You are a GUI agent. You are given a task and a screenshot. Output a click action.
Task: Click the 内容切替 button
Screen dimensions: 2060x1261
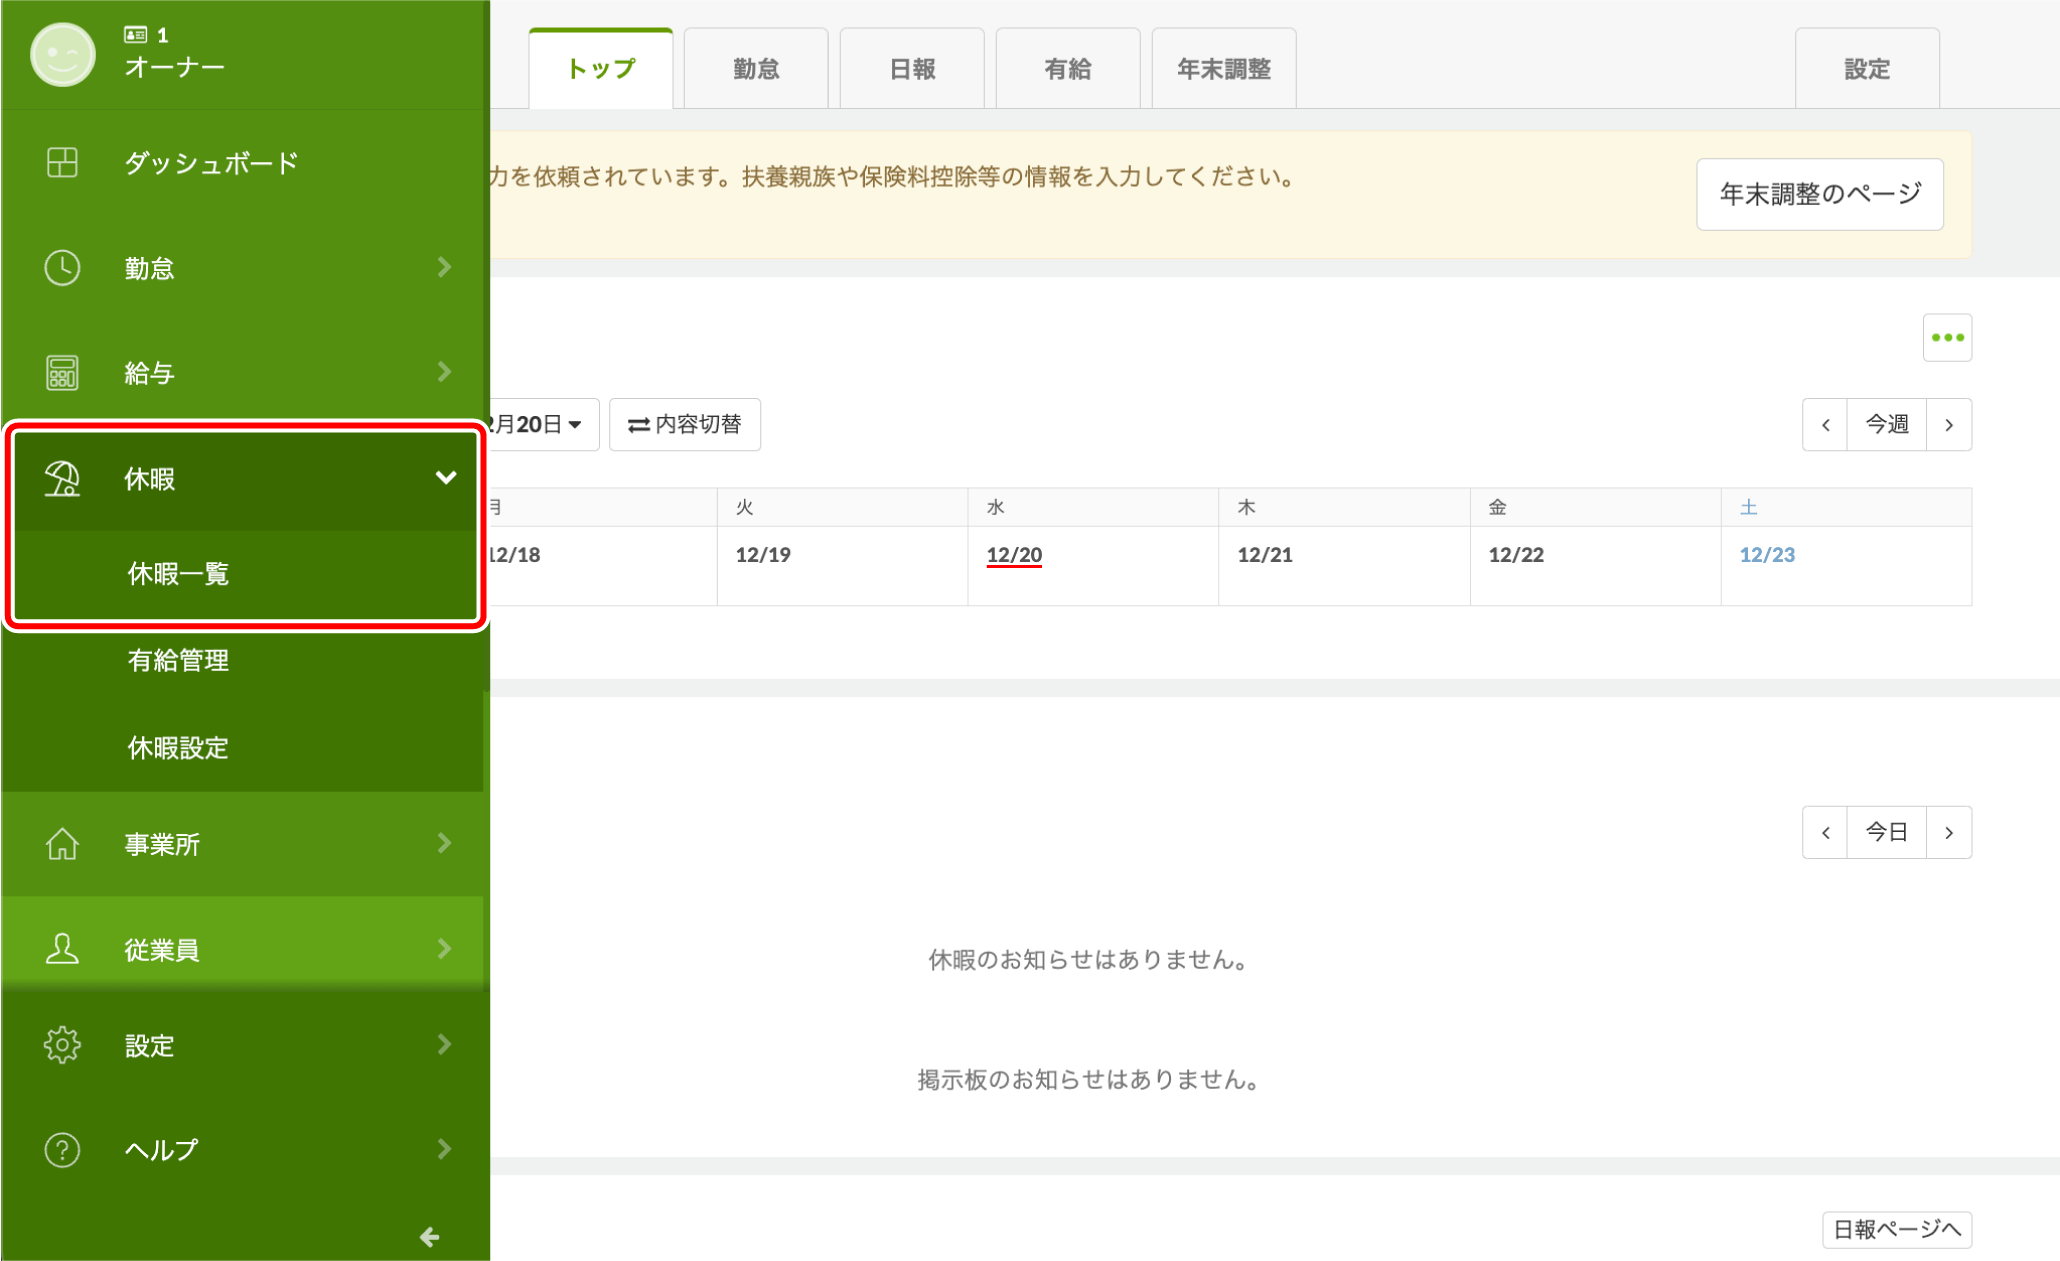[685, 425]
